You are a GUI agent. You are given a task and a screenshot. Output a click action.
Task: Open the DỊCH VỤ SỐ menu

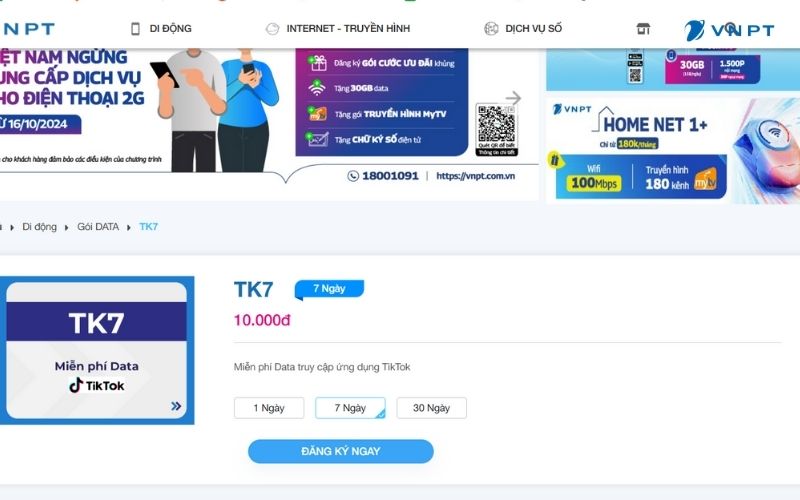[533, 29]
